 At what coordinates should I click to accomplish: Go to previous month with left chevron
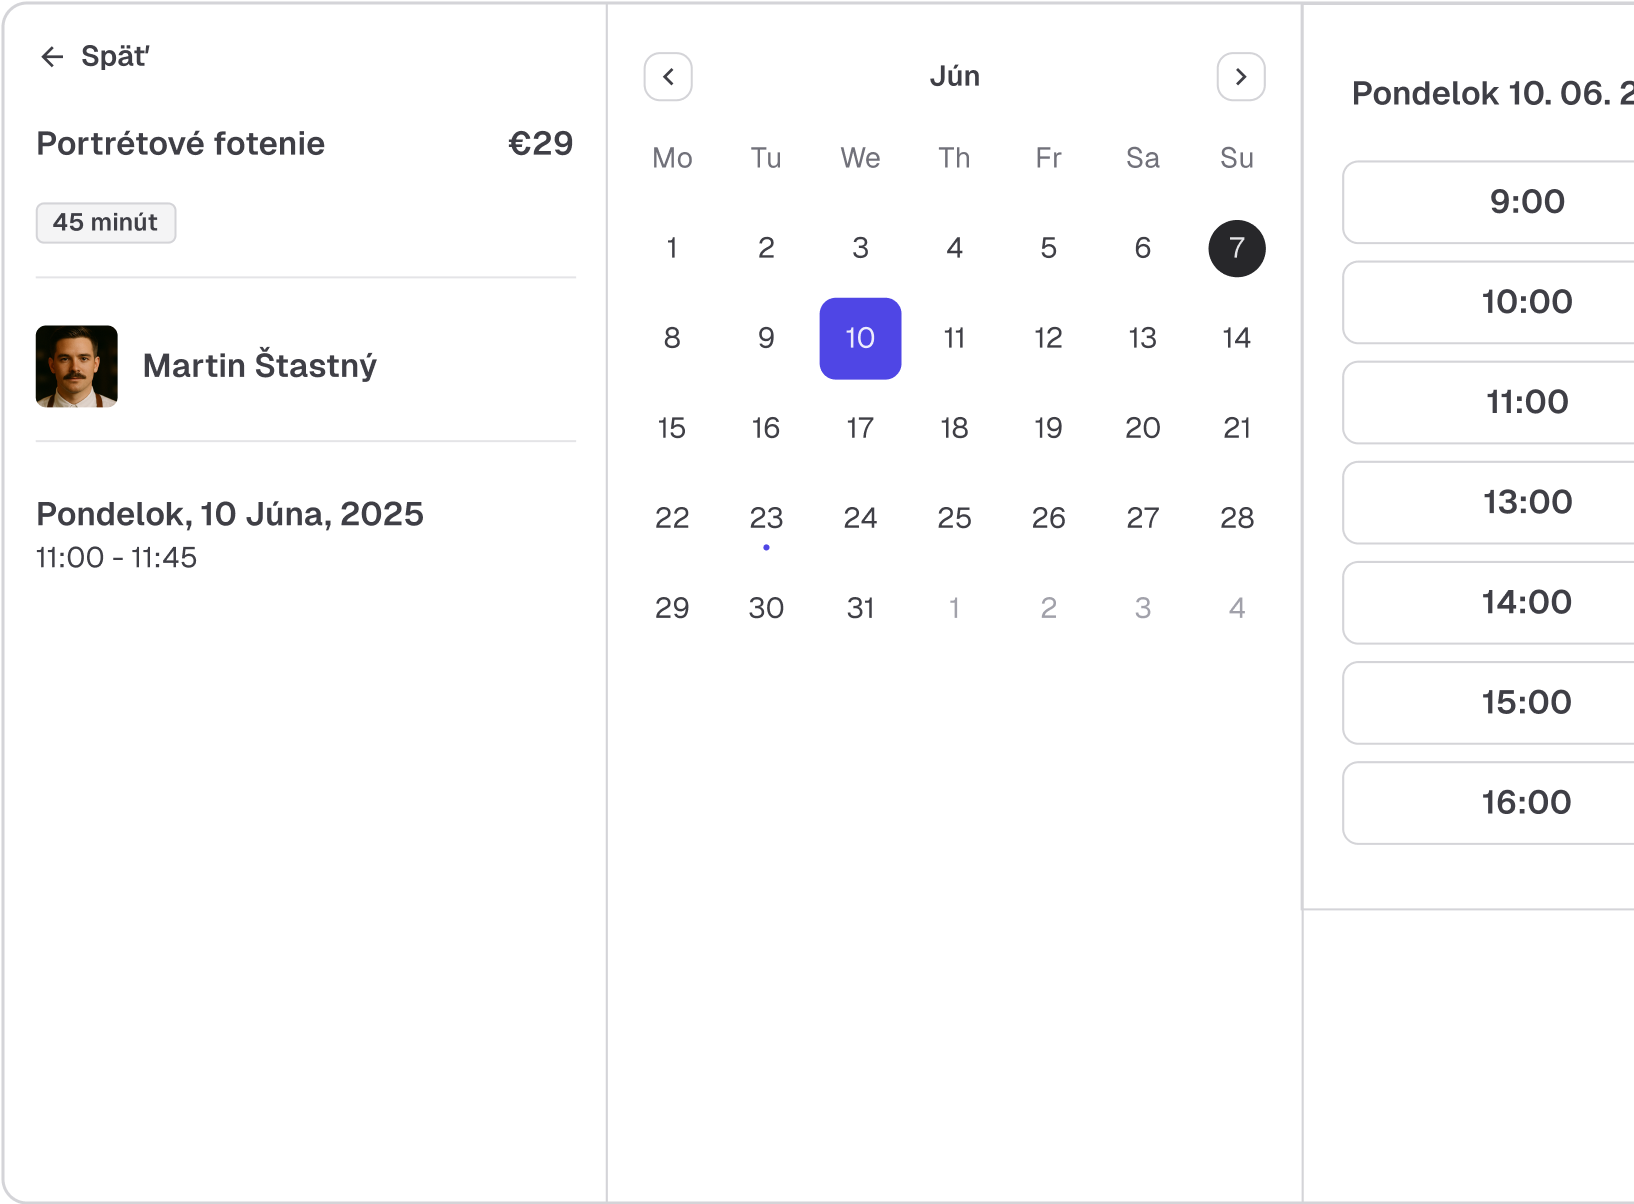(668, 77)
